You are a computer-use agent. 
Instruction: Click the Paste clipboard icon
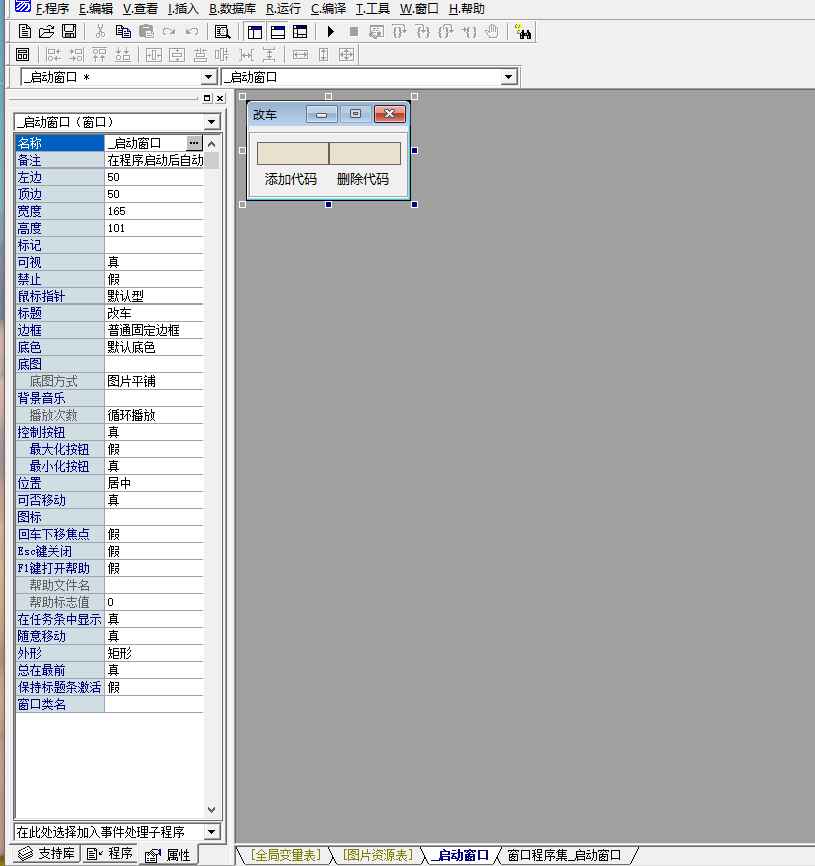pos(146,31)
